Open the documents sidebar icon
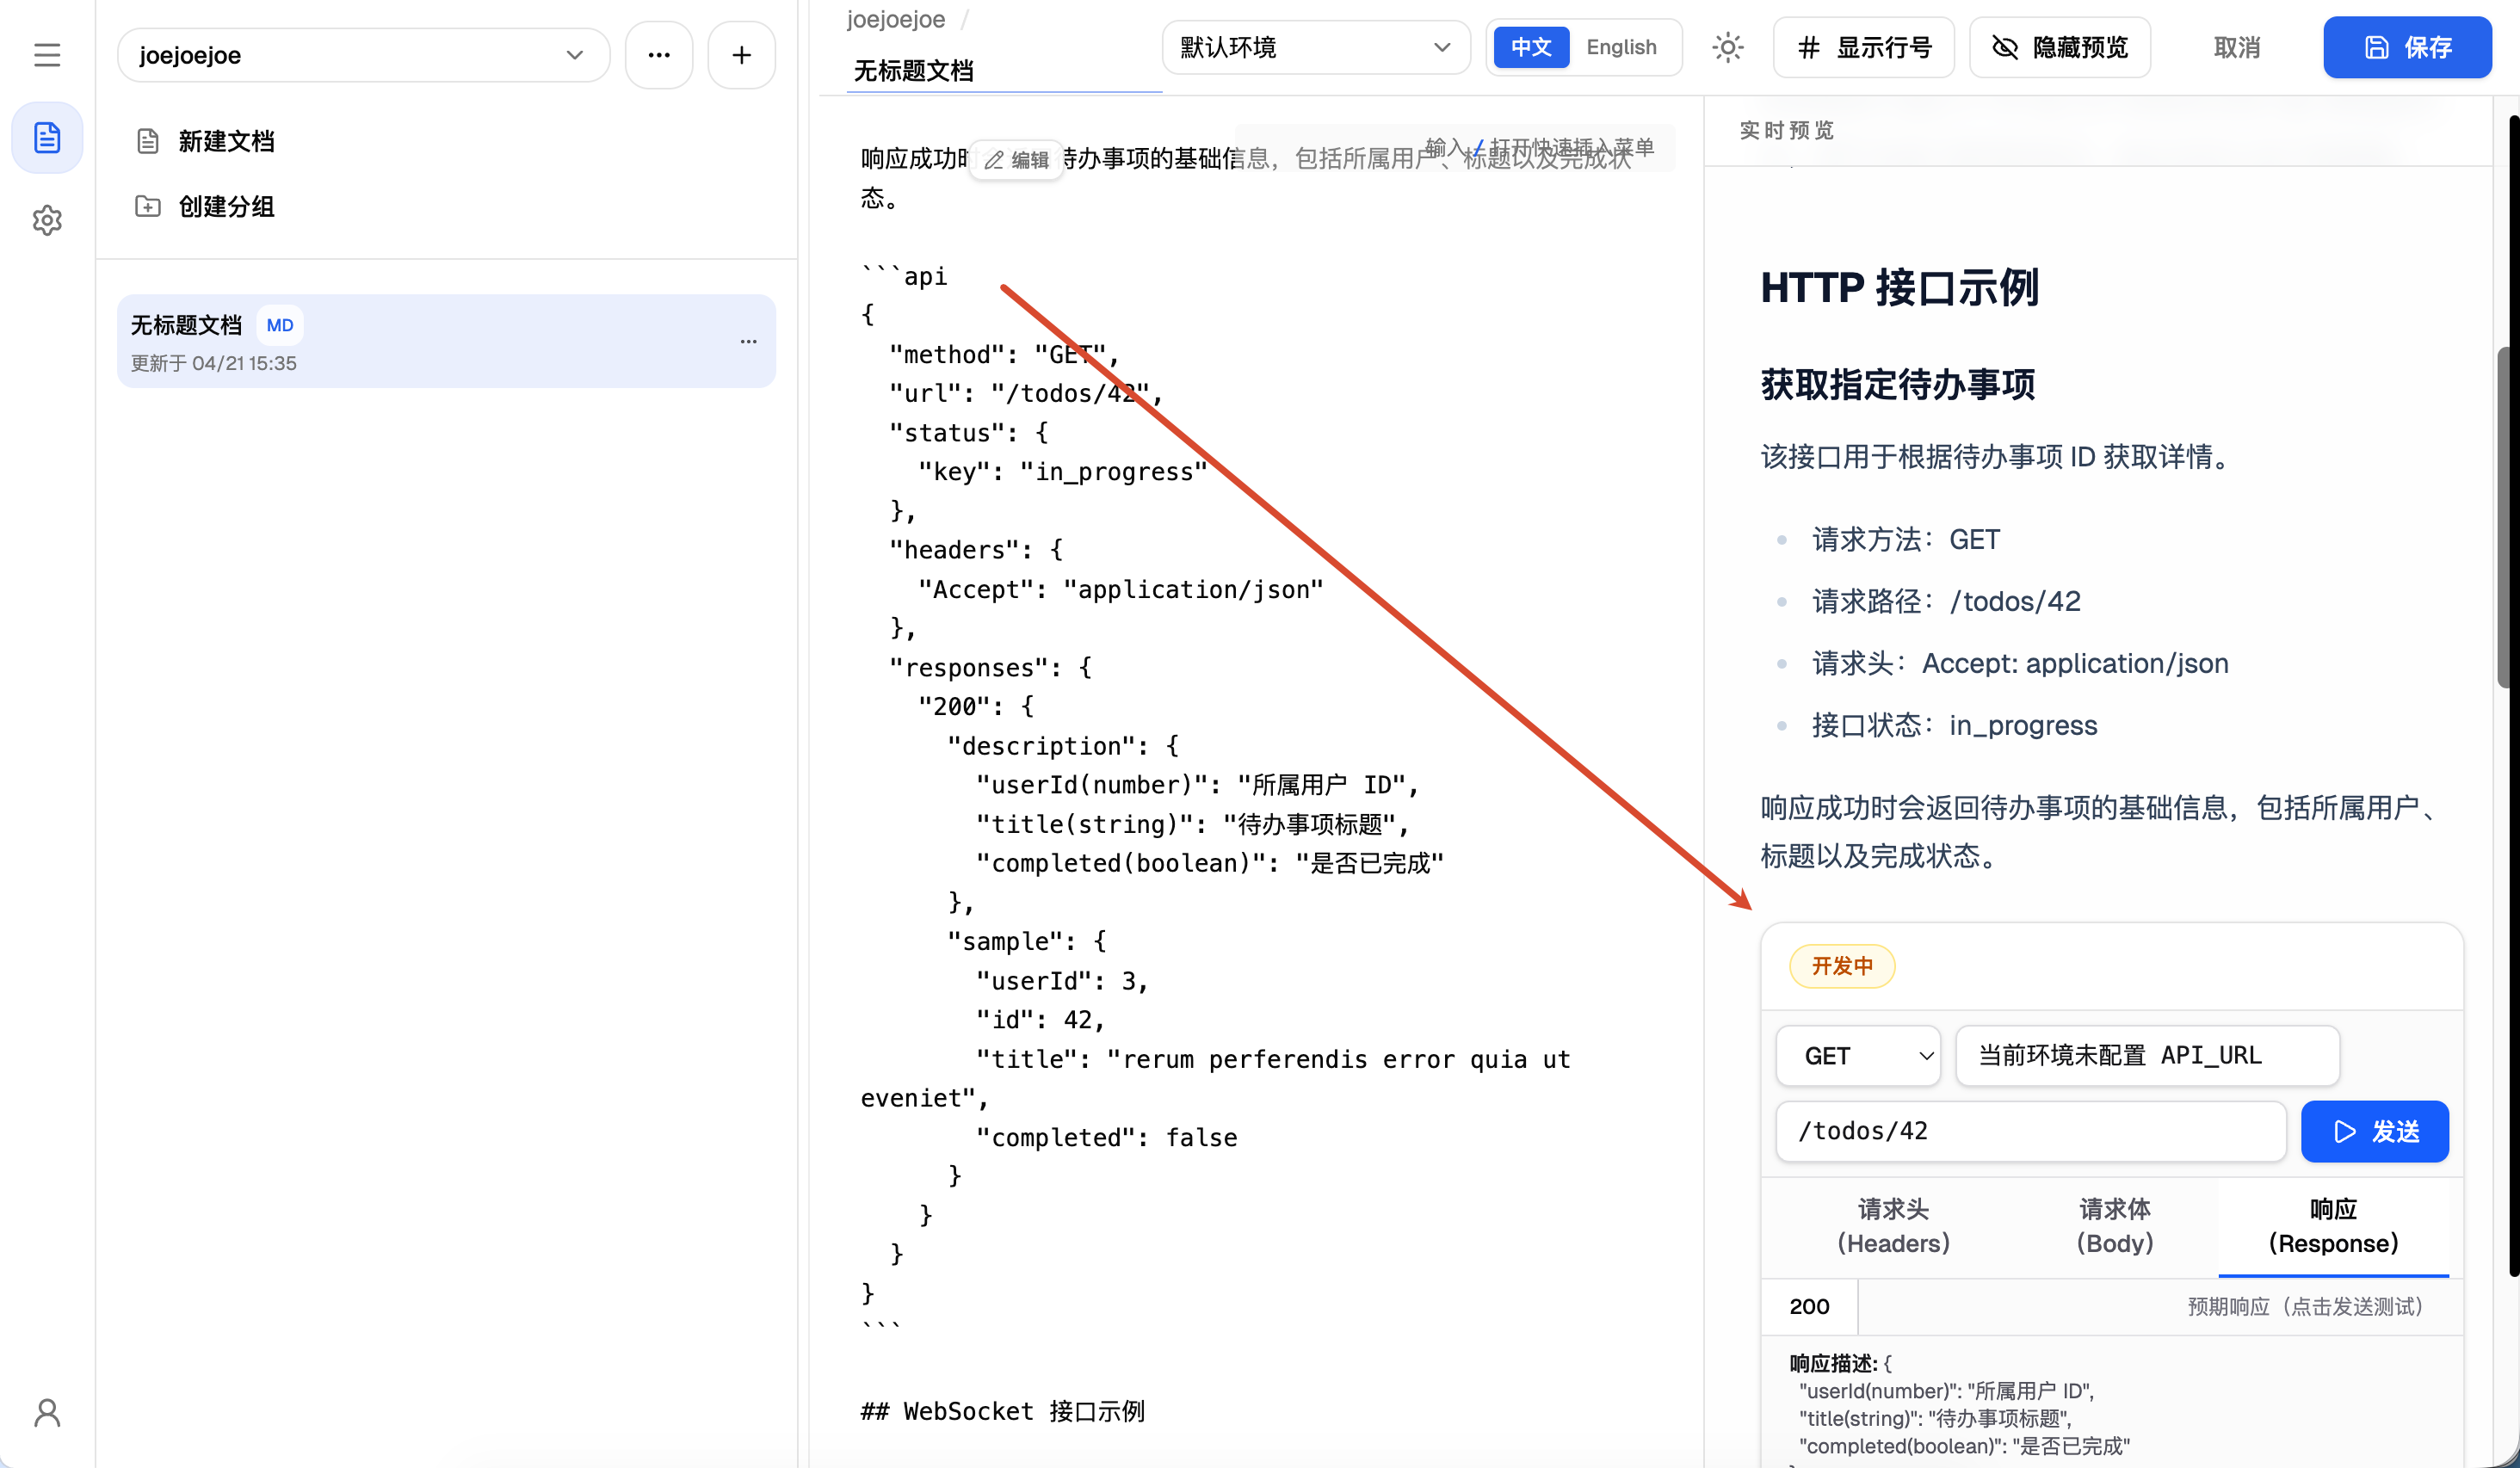The height and width of the screenshot is (1468, 2520). pyautogui.click(x=47, y=138)
